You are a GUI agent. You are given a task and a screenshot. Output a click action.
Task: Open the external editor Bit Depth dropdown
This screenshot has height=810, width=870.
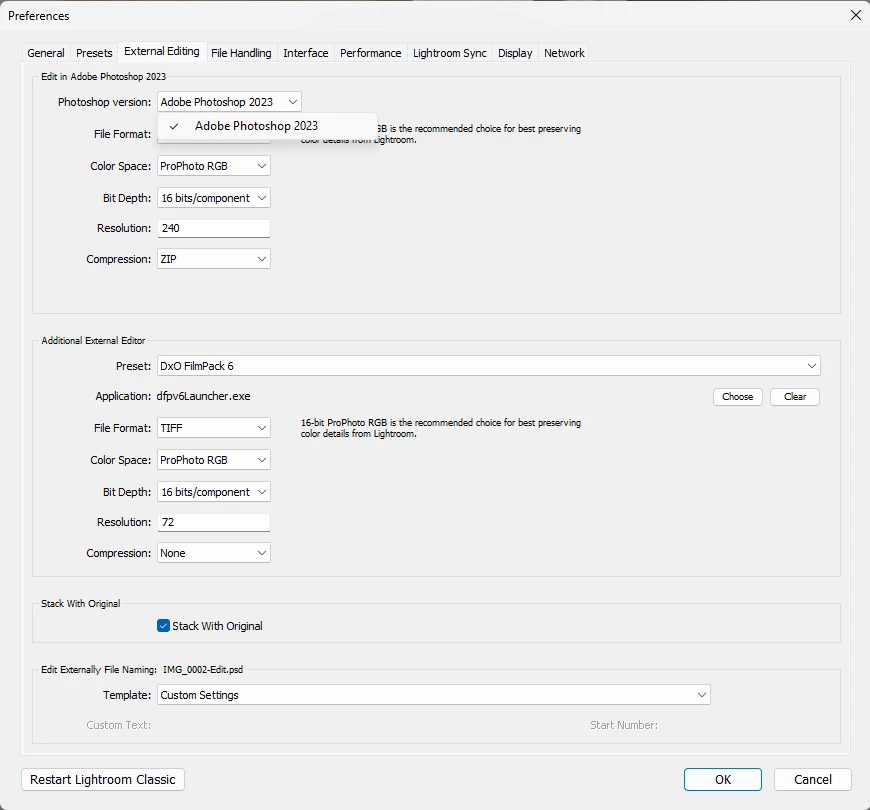tap(214, 492)
